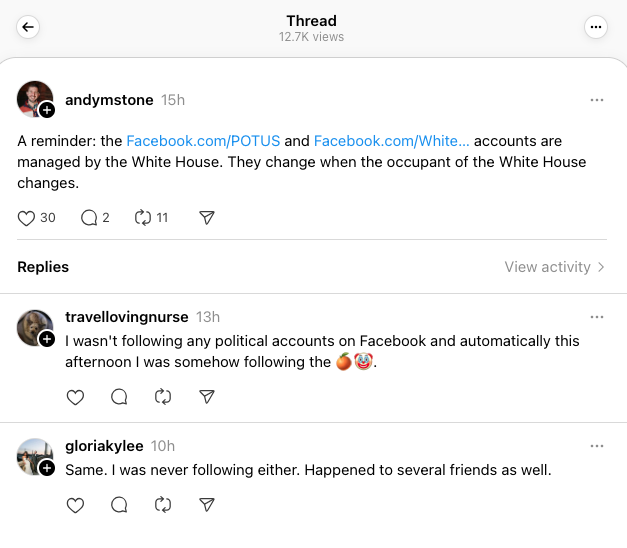Viewport: 627px width, 548px height.
Task: Like gloriakylee's reply
Action: click(x=75, y=505)
